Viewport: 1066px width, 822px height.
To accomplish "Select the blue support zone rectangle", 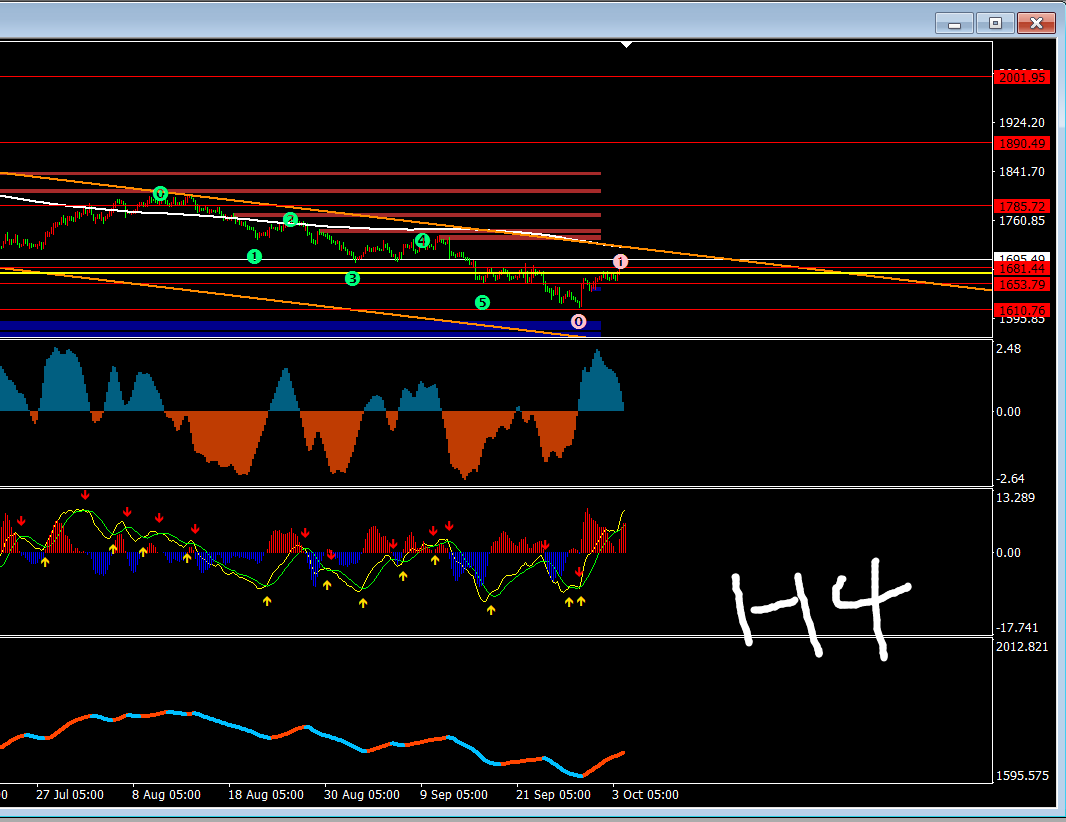I will 300,325.
